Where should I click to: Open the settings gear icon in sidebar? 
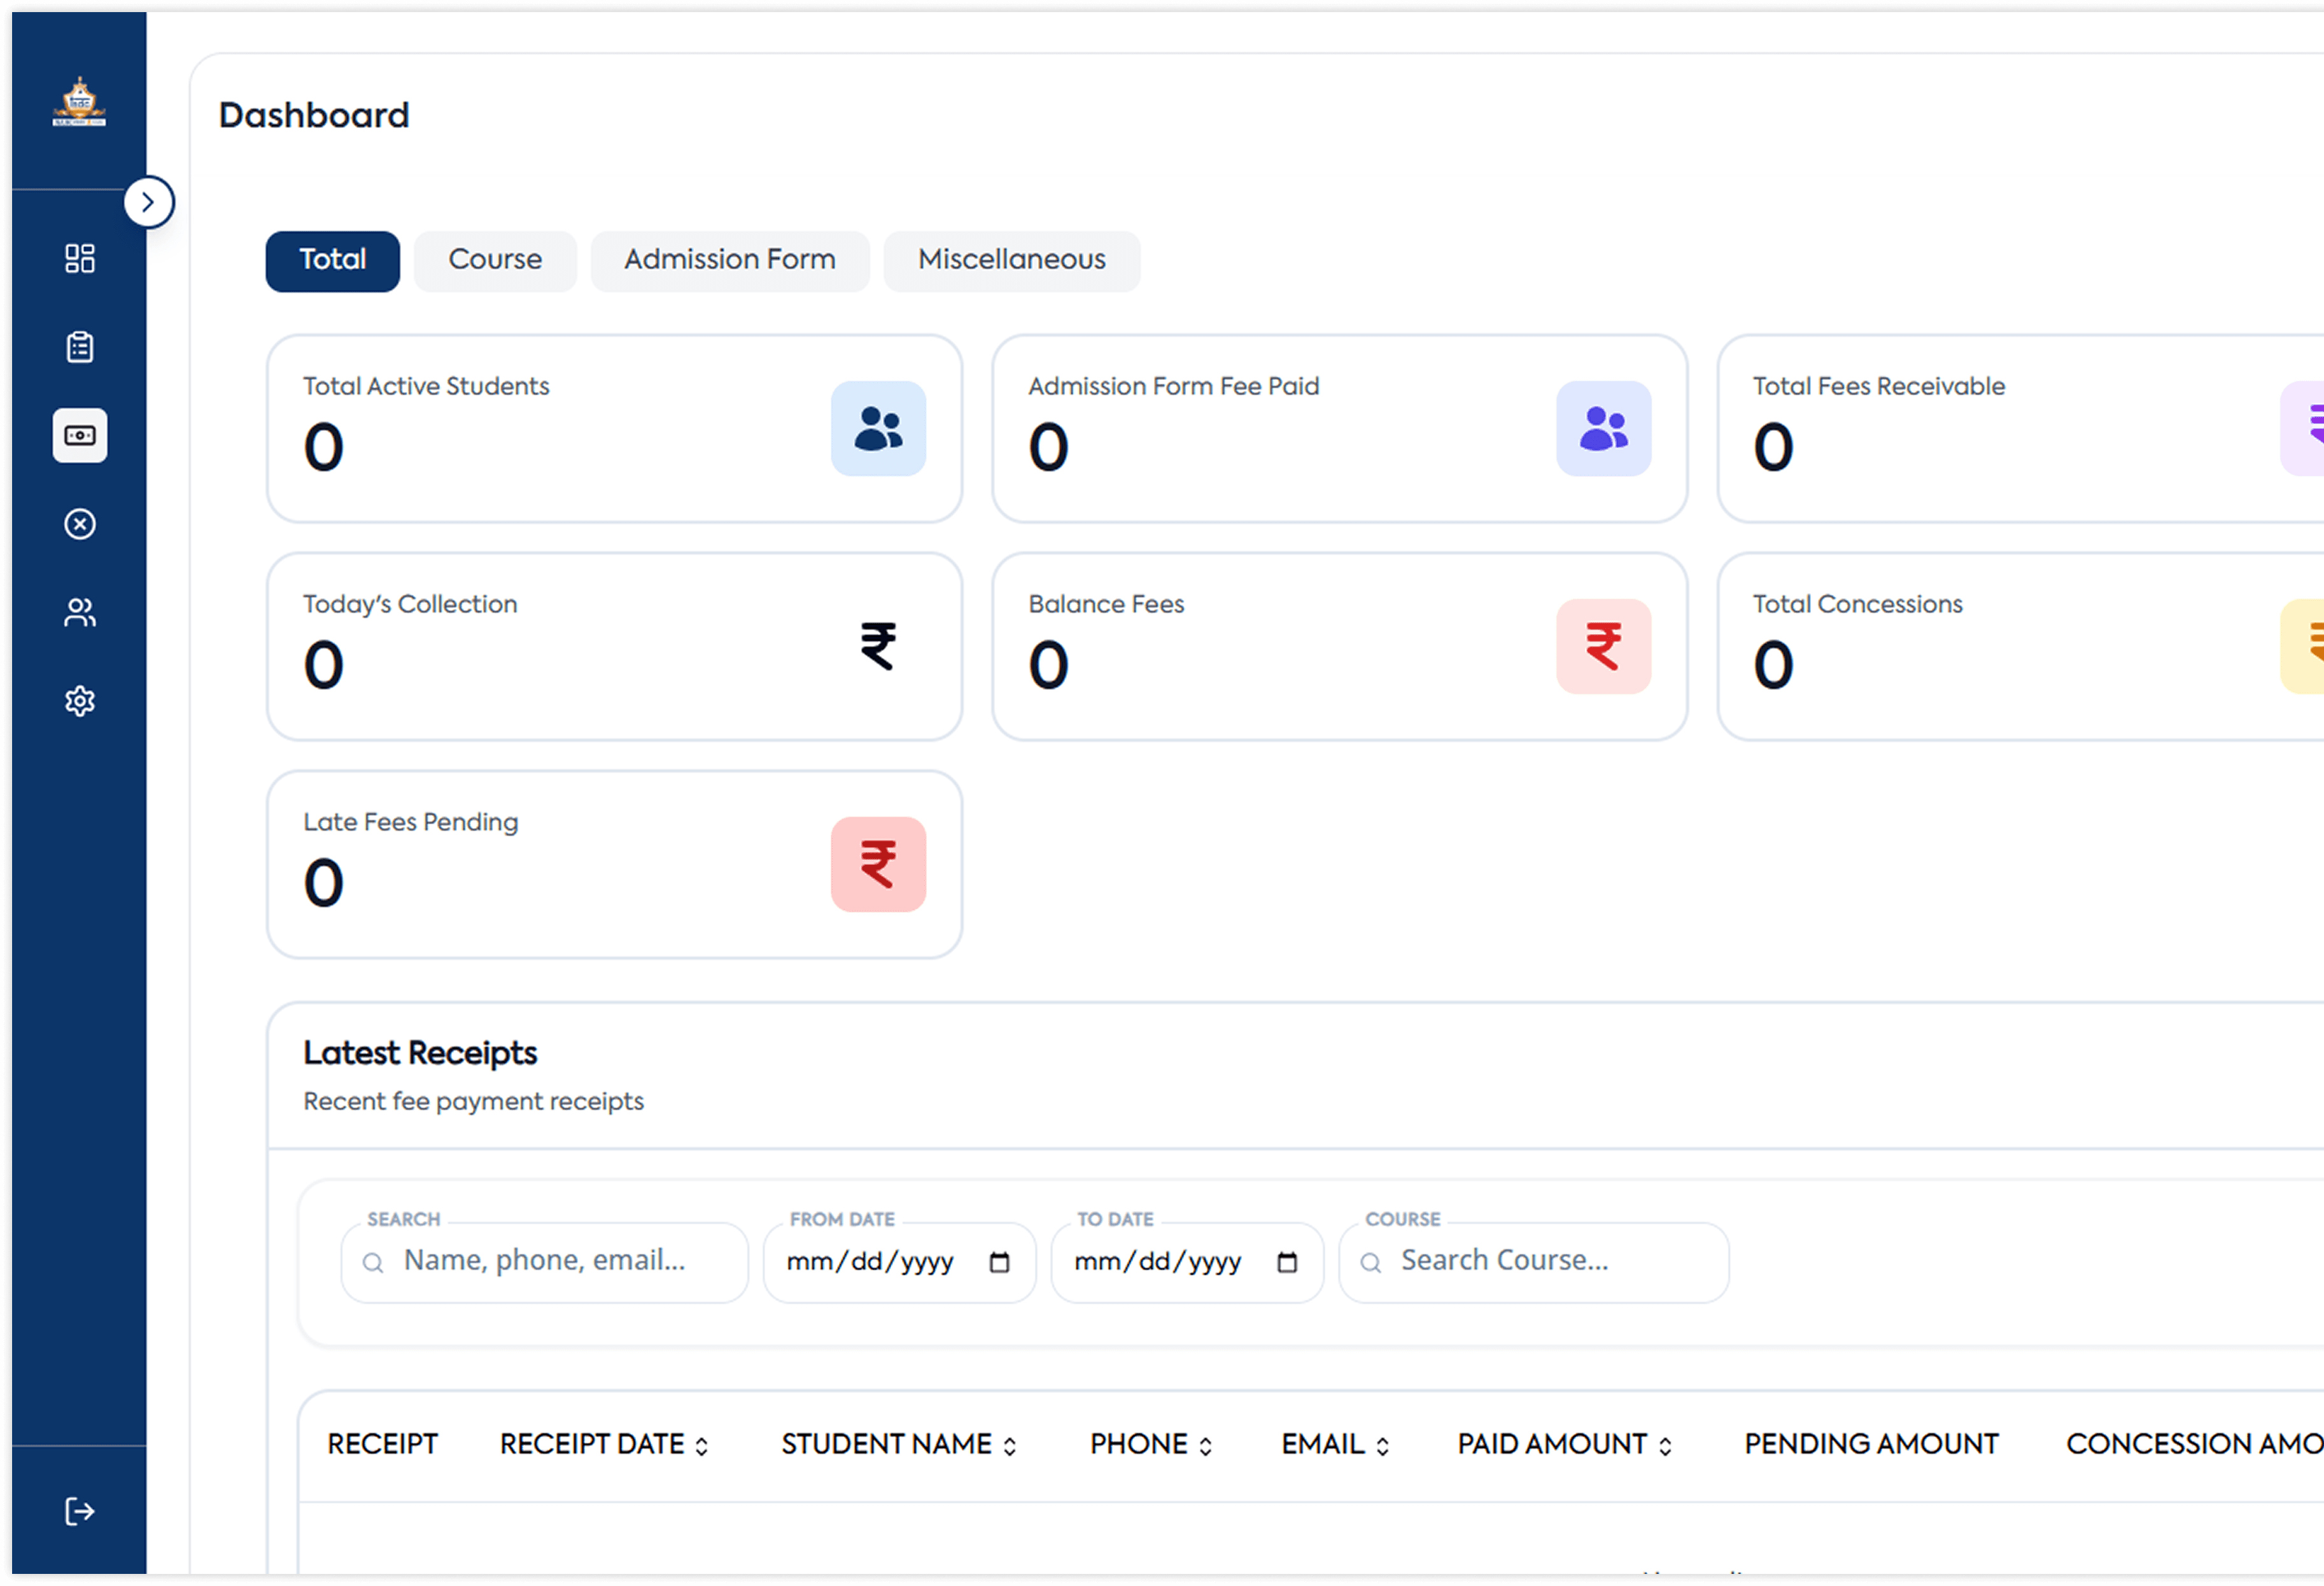(x=80, y=701)
